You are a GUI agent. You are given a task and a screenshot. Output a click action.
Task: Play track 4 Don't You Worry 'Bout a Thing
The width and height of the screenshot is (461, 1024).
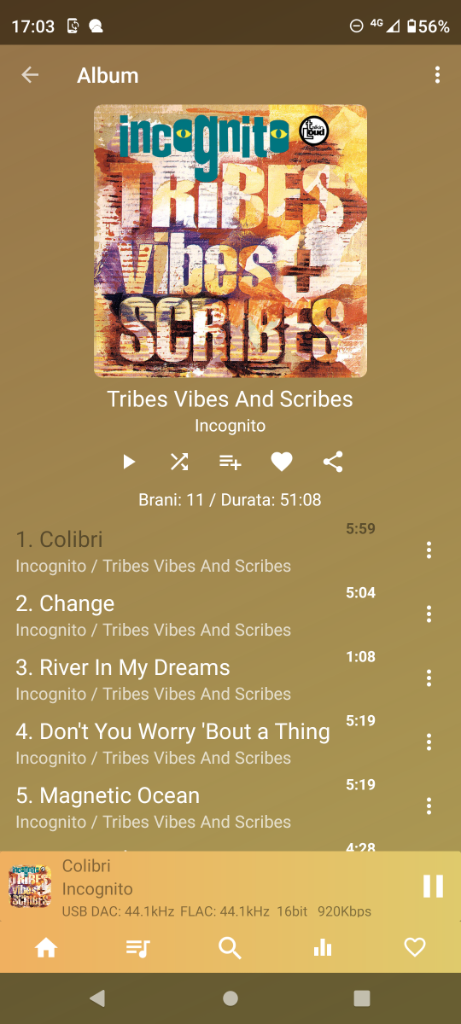click(196, 743)
